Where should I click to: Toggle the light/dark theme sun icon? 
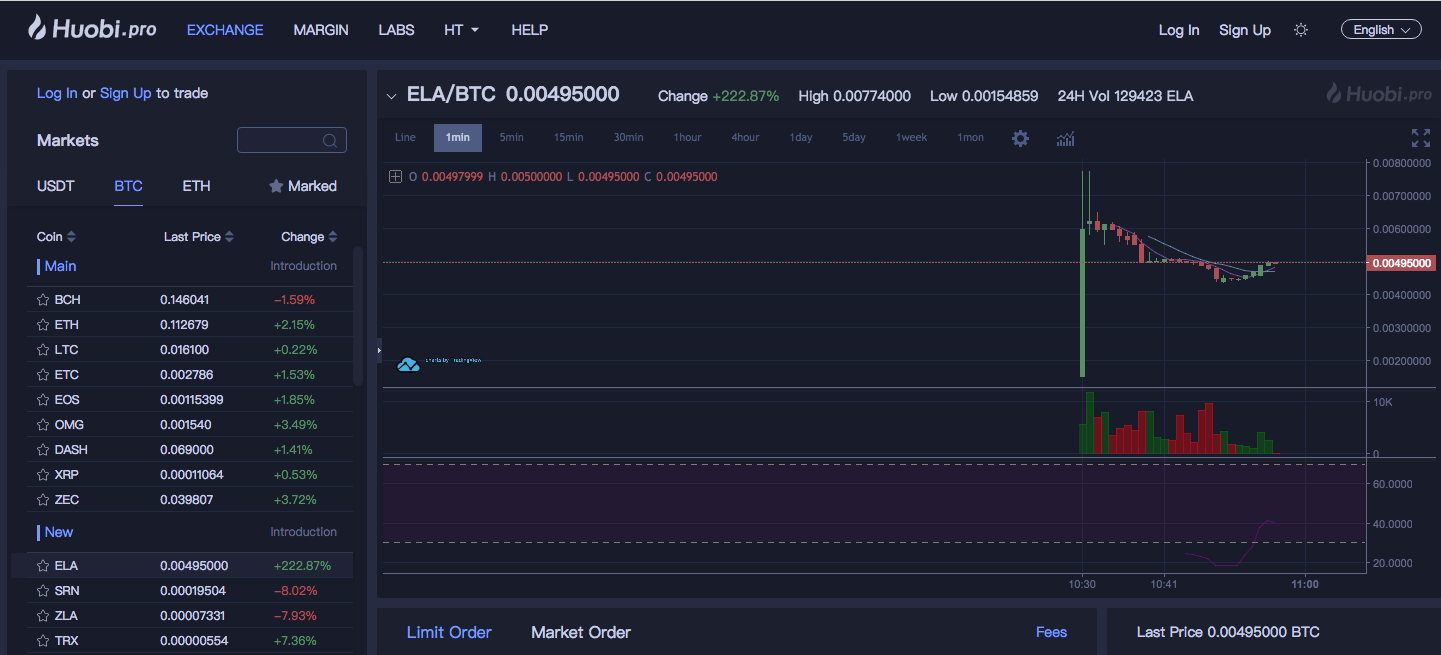1301,30
